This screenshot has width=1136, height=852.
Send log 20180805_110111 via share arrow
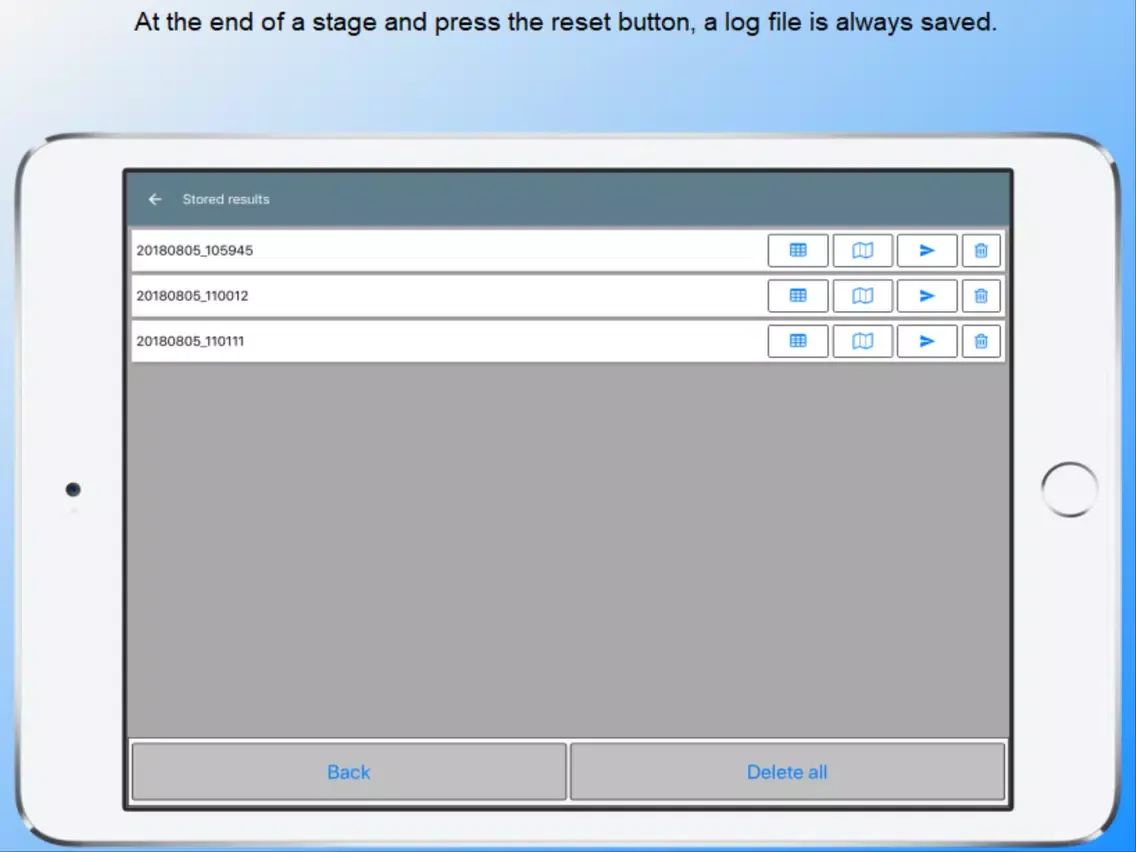pos(927,341)
